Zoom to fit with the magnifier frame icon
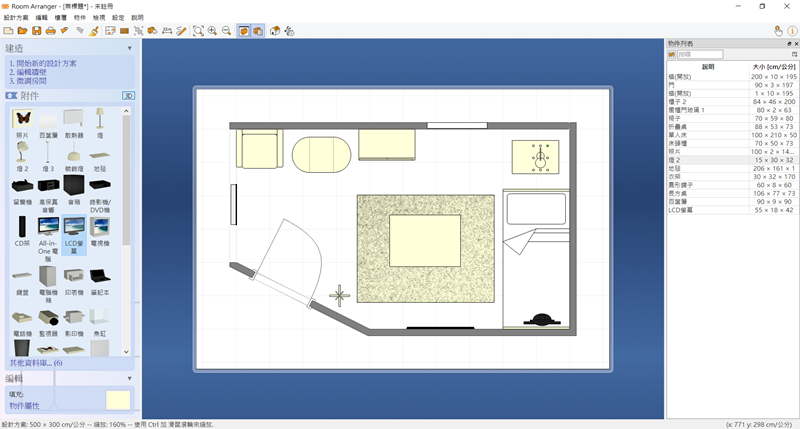 click(x=198, y=31)
